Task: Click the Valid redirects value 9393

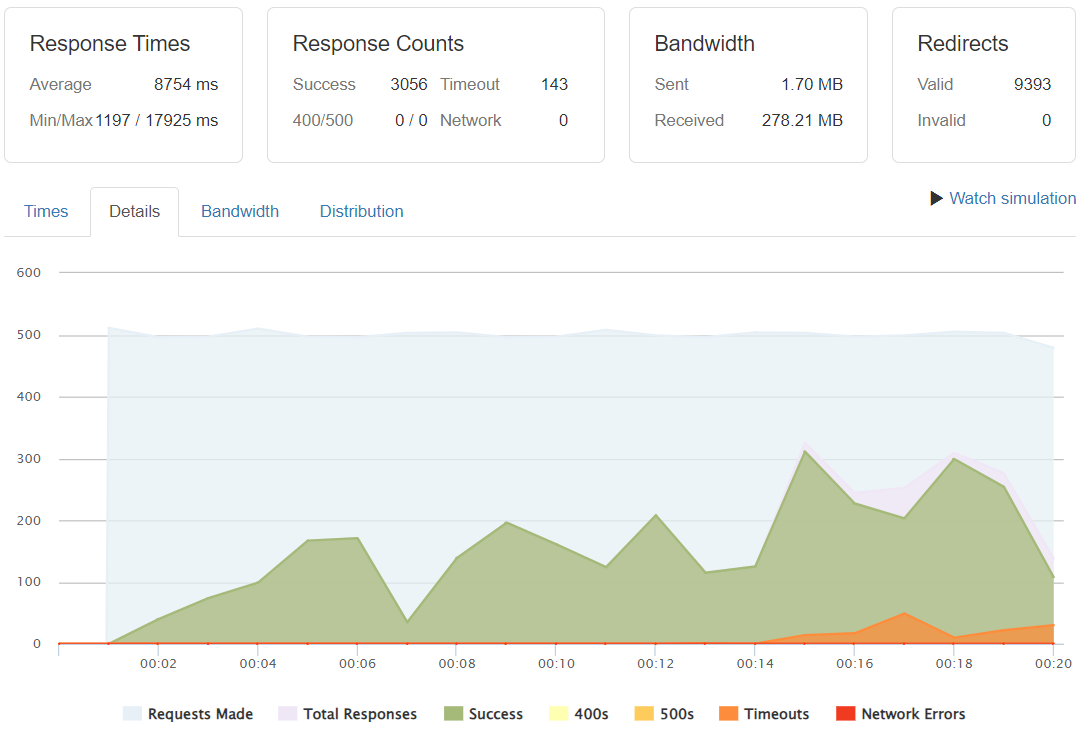Action: (1032, 84)
